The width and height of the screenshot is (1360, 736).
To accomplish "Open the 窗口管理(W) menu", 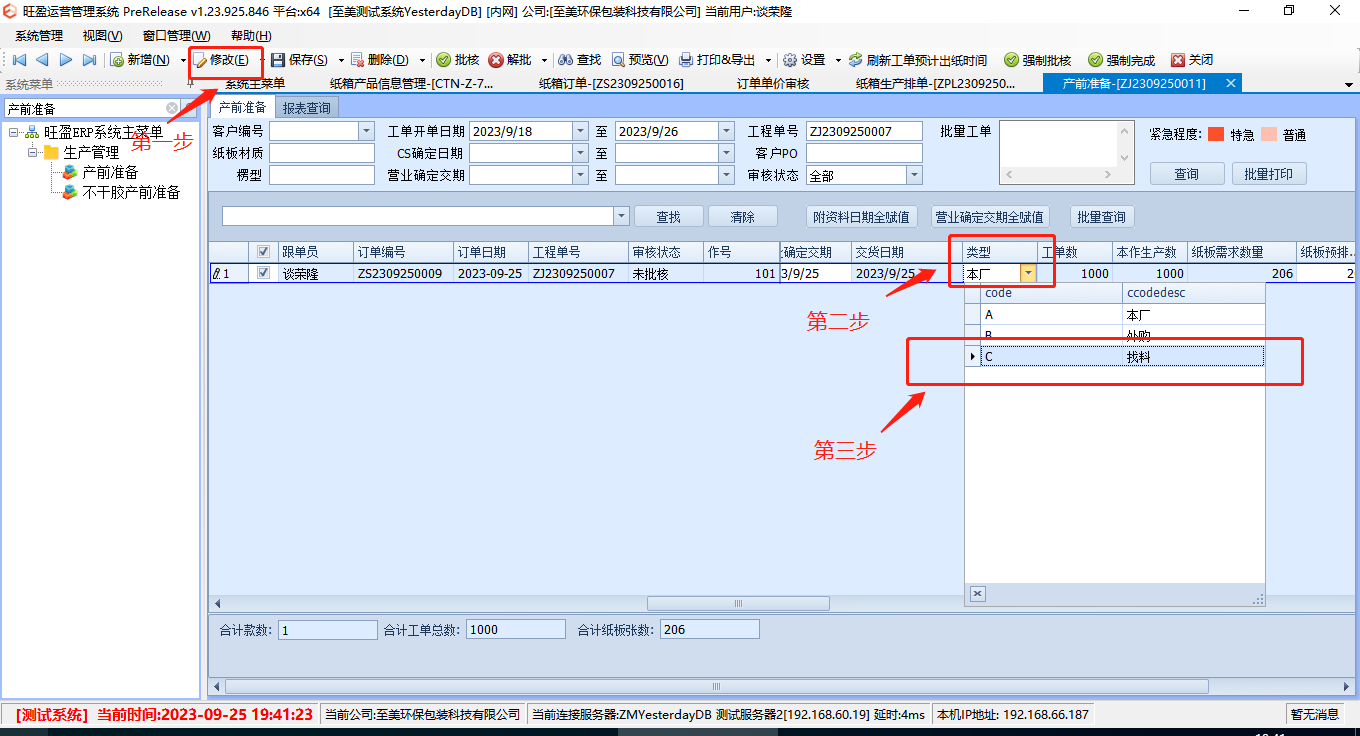I will [174, 35].
